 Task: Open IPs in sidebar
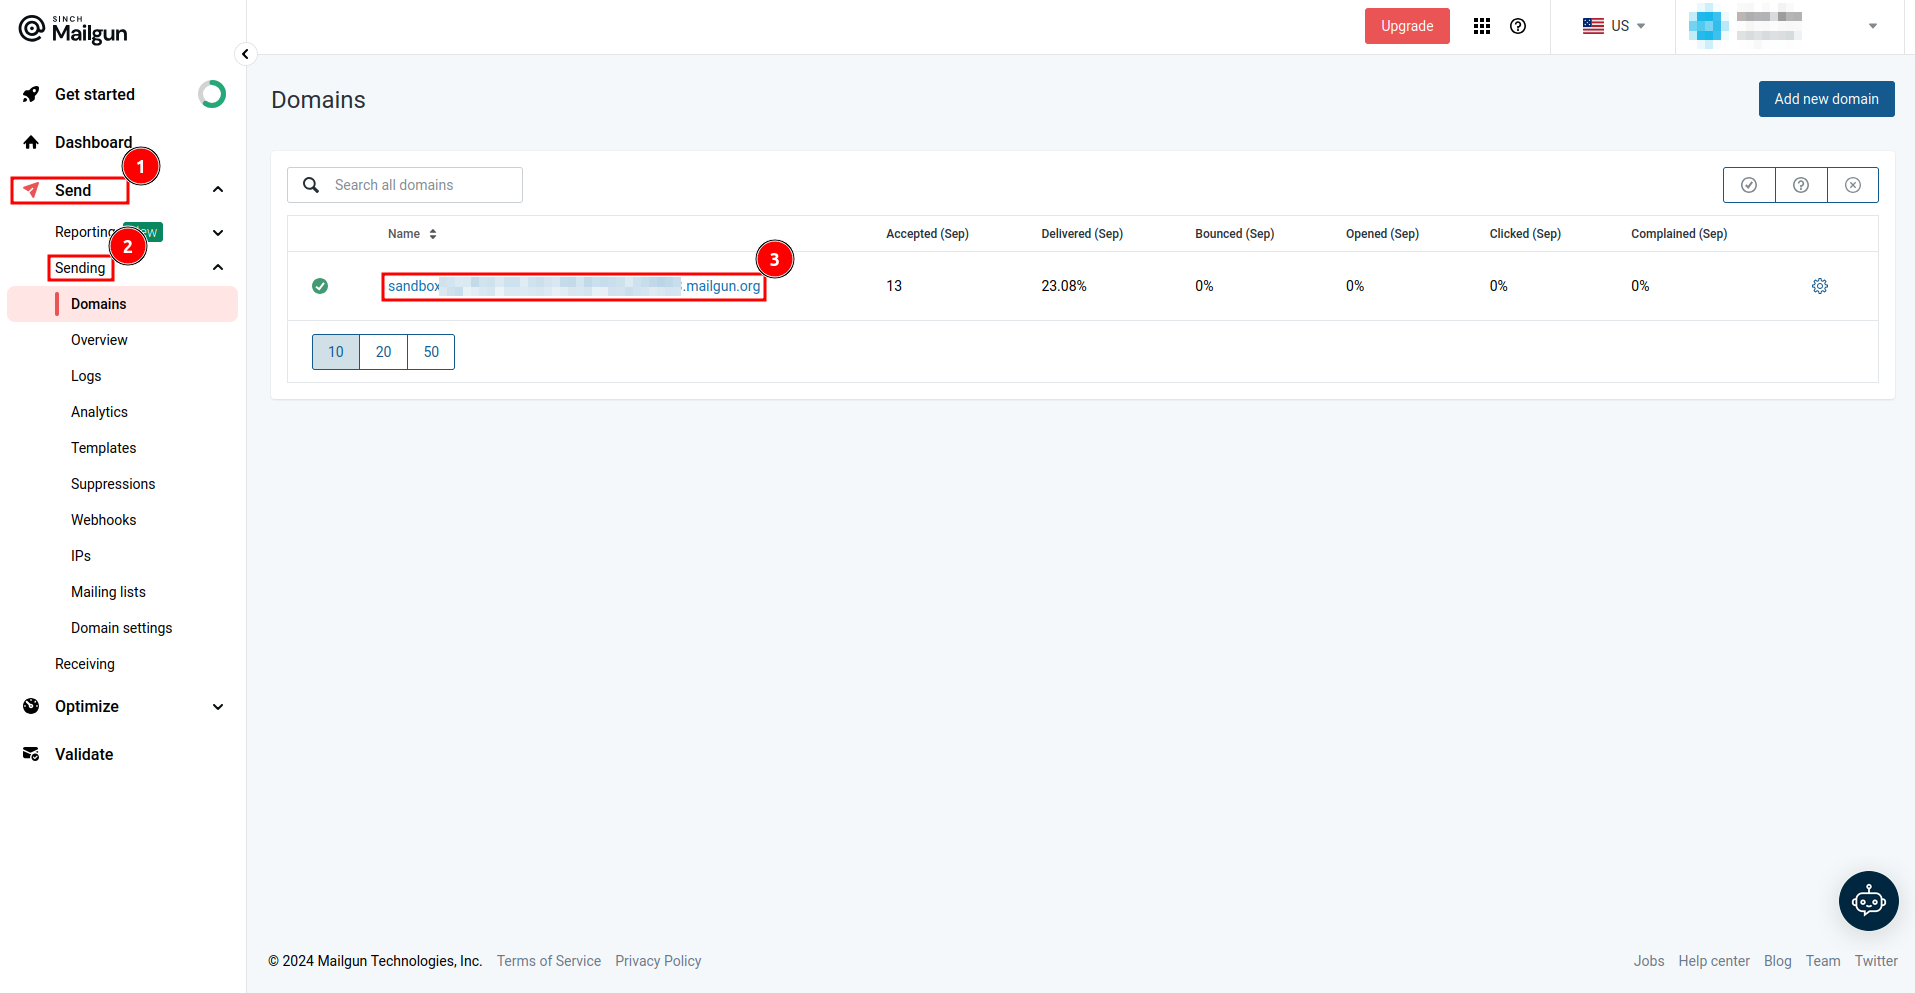81,556
